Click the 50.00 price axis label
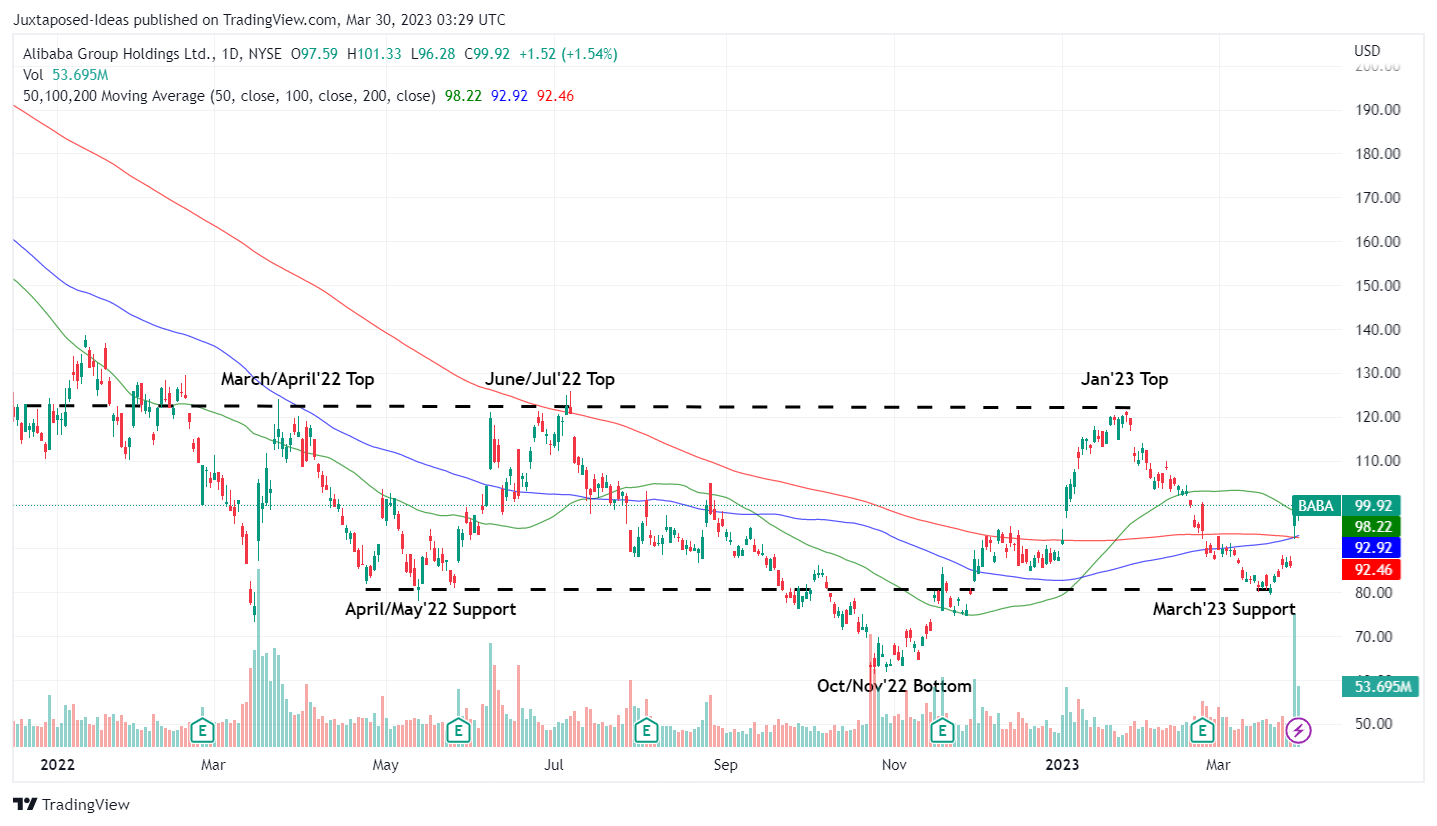This screenshot has width=1437, height=826. 1376,724
